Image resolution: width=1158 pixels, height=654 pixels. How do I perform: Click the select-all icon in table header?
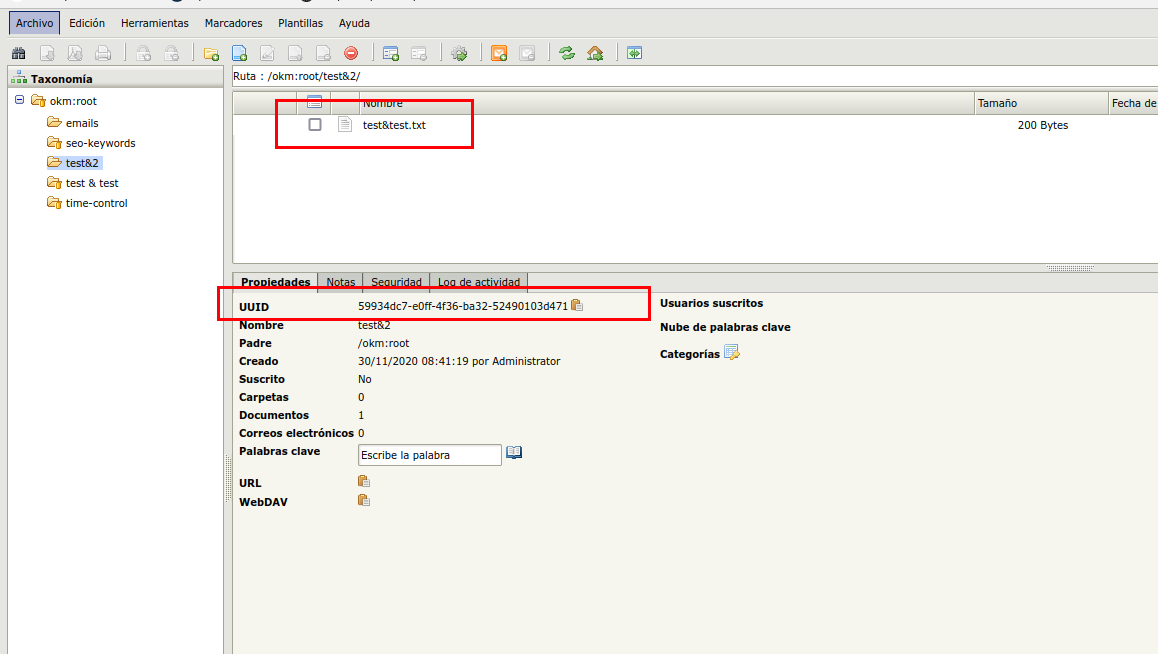314,102
